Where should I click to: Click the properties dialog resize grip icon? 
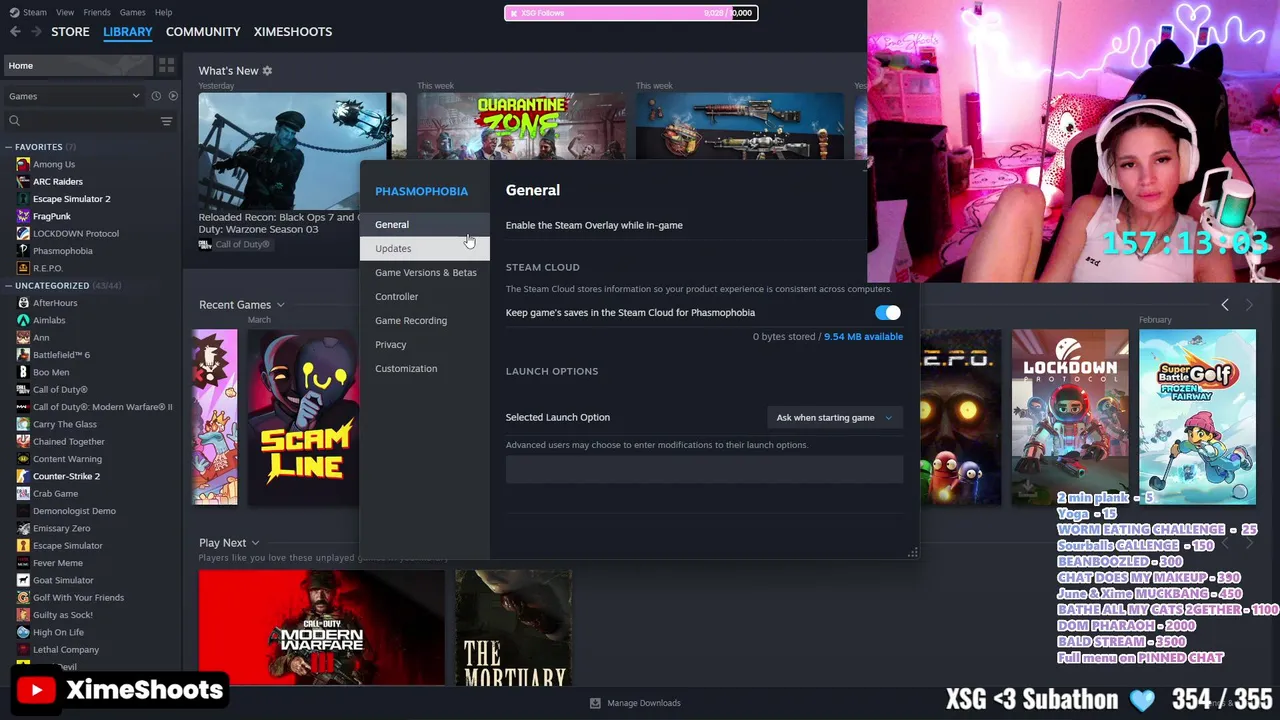point(912,553)
